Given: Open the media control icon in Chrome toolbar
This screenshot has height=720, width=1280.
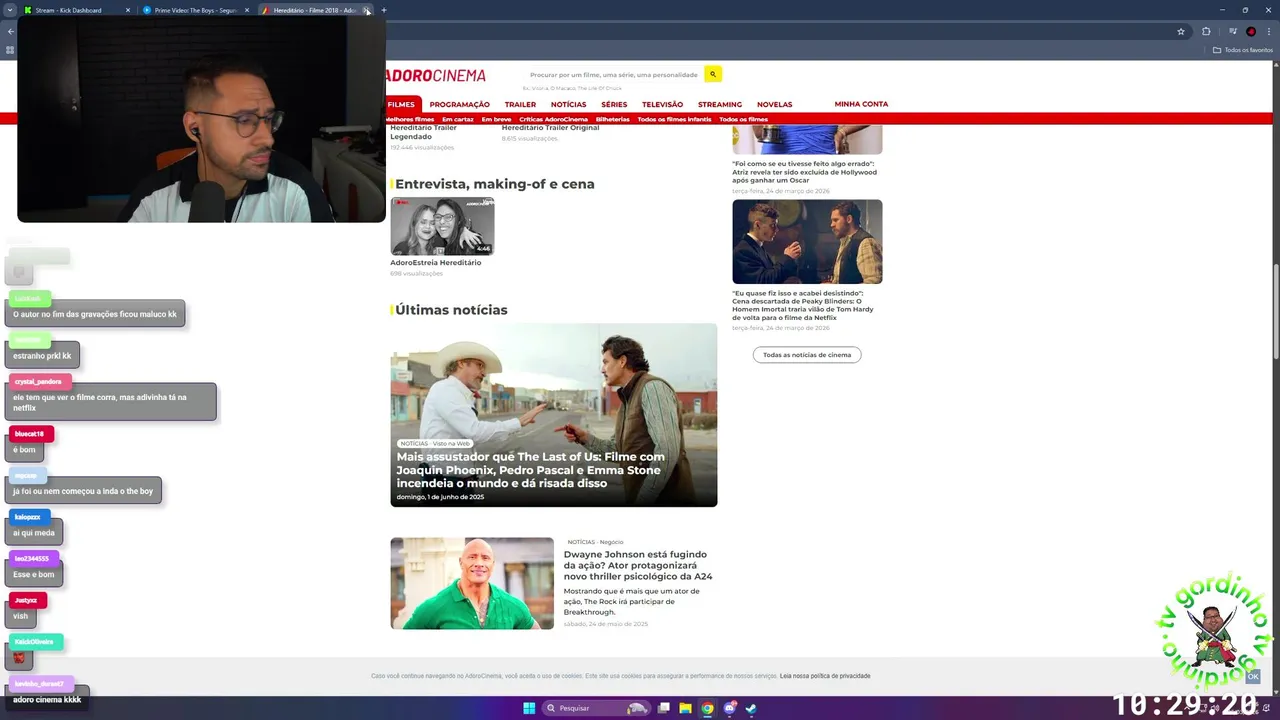Looking at the screenshot, I should point(1232,31).
